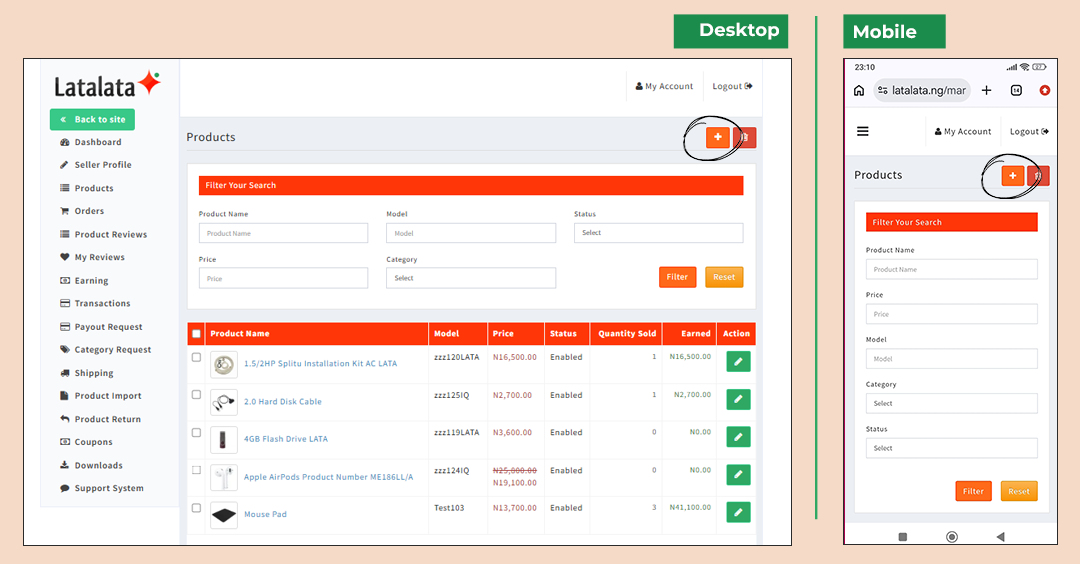Toggle the select-all checkbox in table header
The height and width of the screenshot is (564, 1080).
[x=196, y=333]
